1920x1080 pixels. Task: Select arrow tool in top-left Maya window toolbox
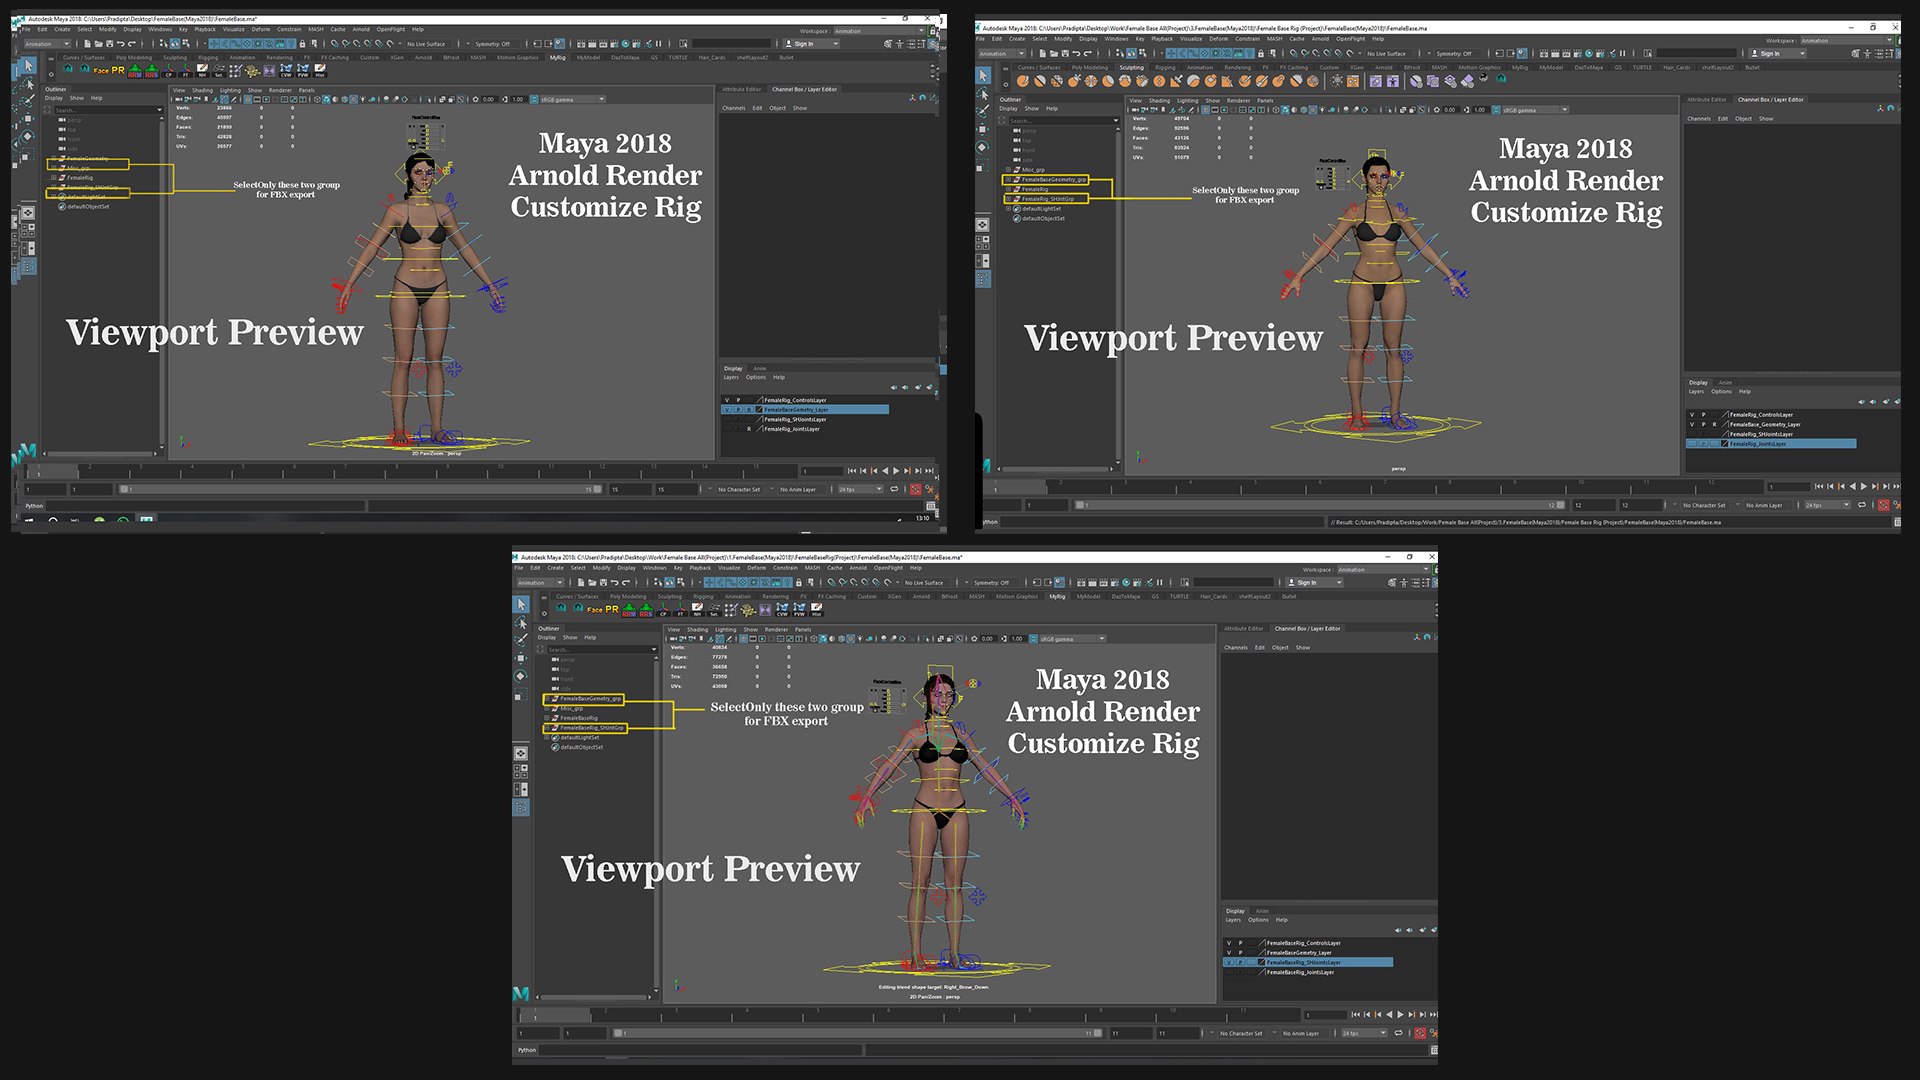pyautogui.click(x=28, y=65)
